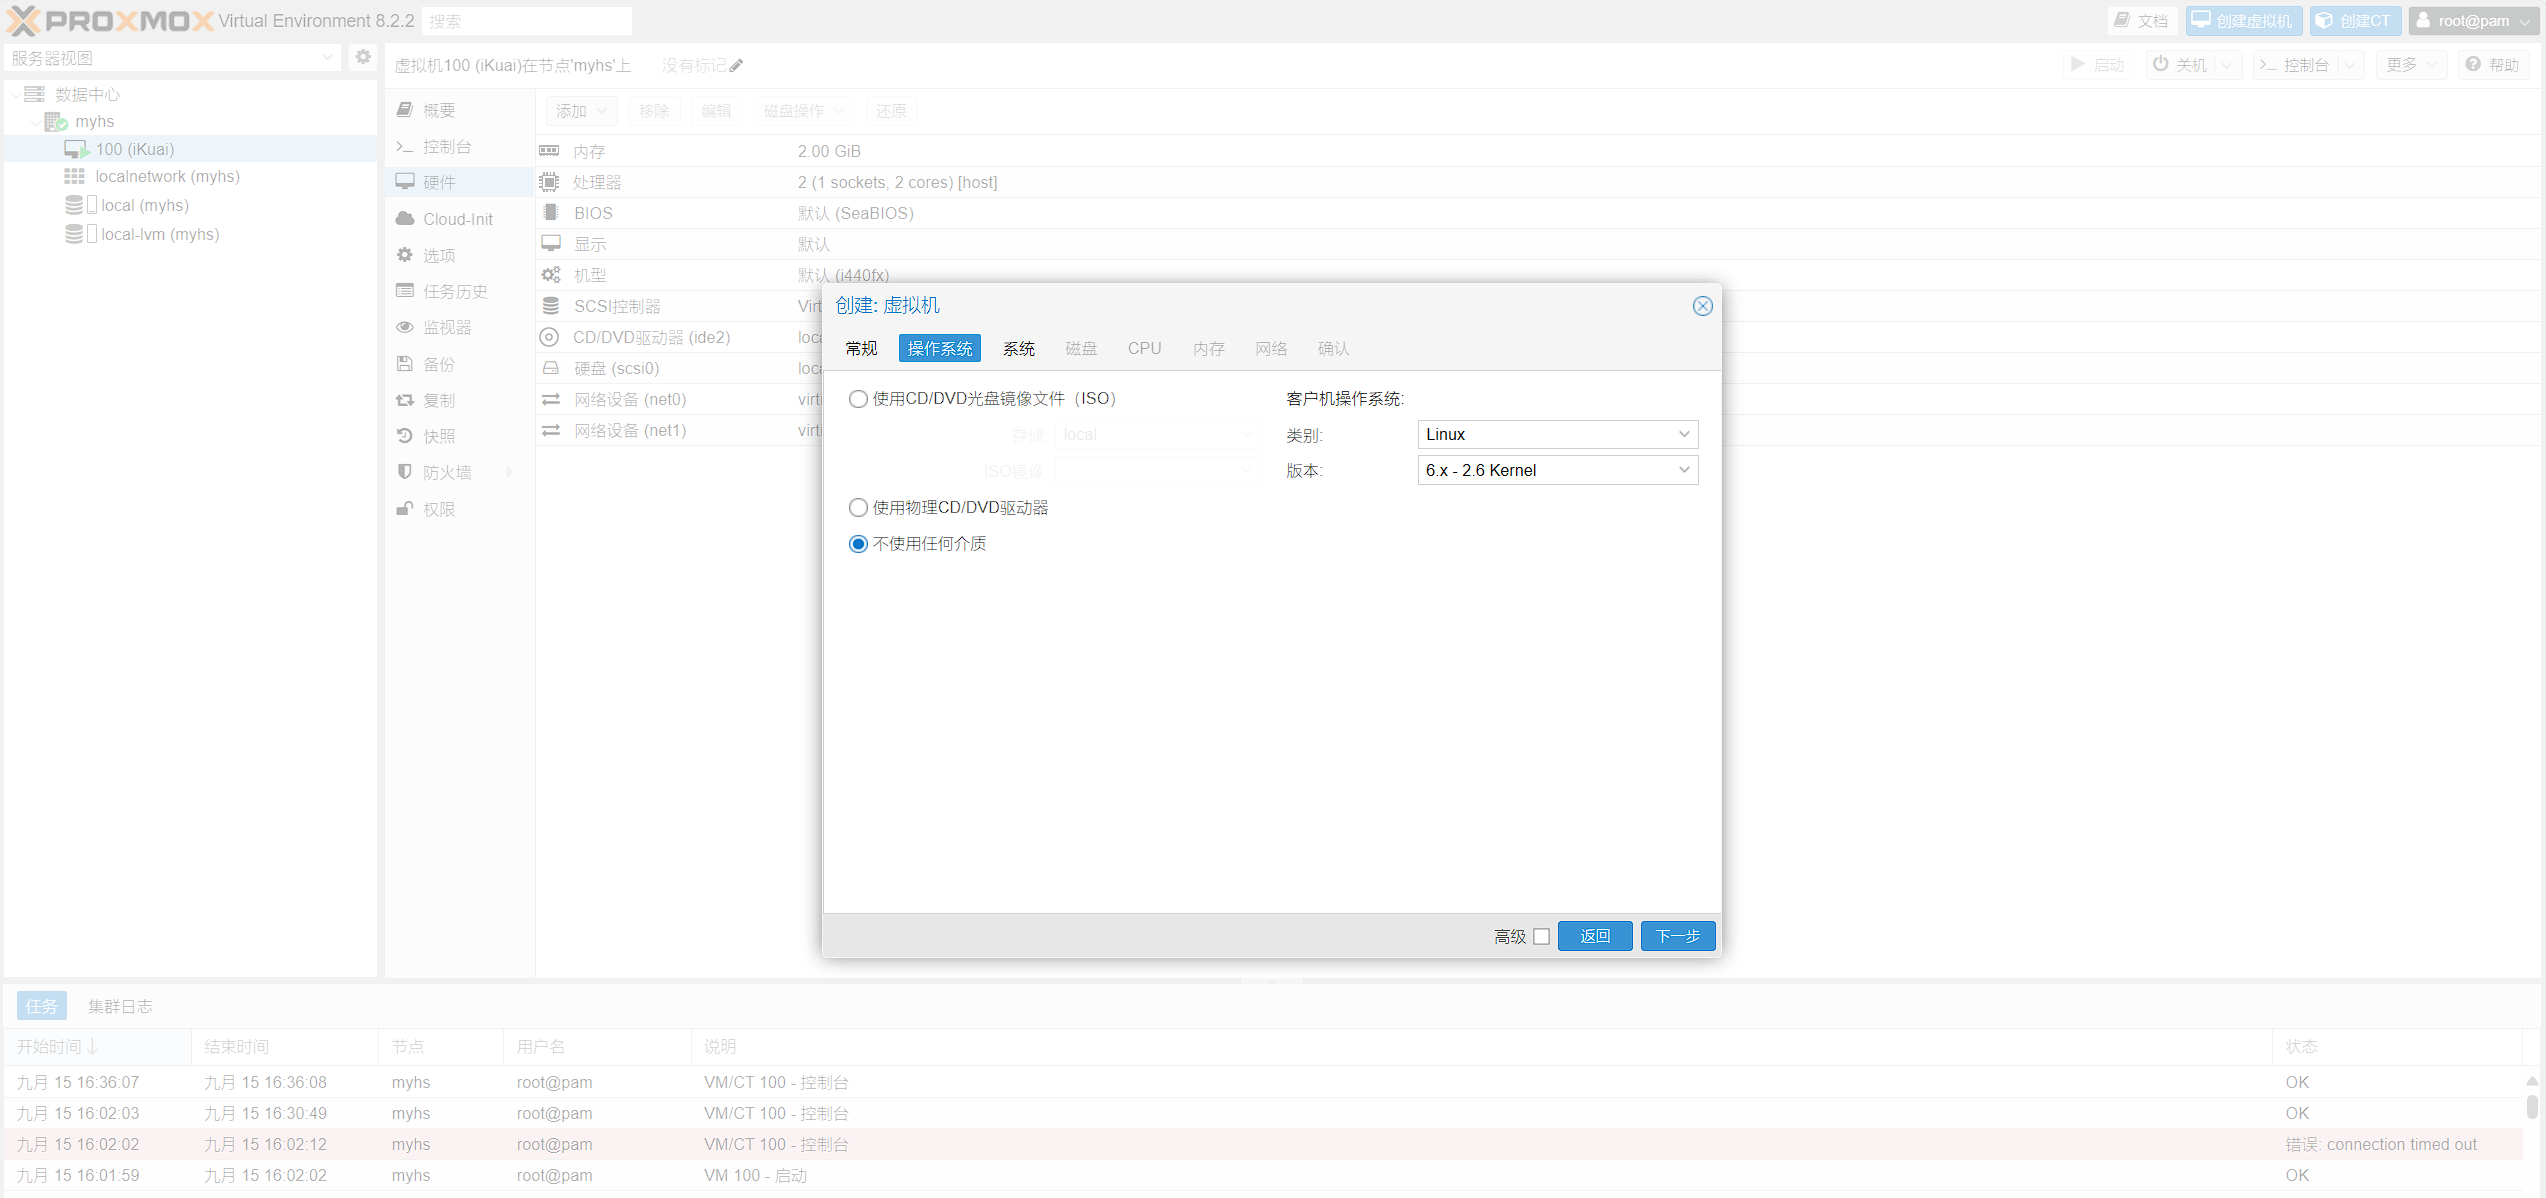Open localnetwork (myhs) grid icon

coord(74,176)
